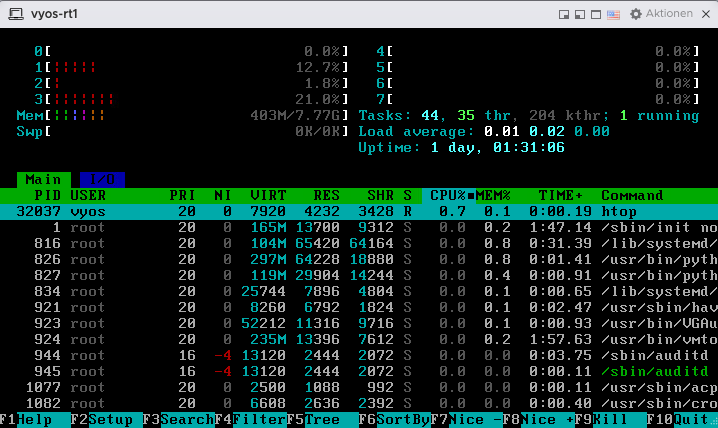Image resolution: width=718 pixels, height=428 pixels.
Task: Close the vyos-rt1 console window
Action: coord(705,14)
